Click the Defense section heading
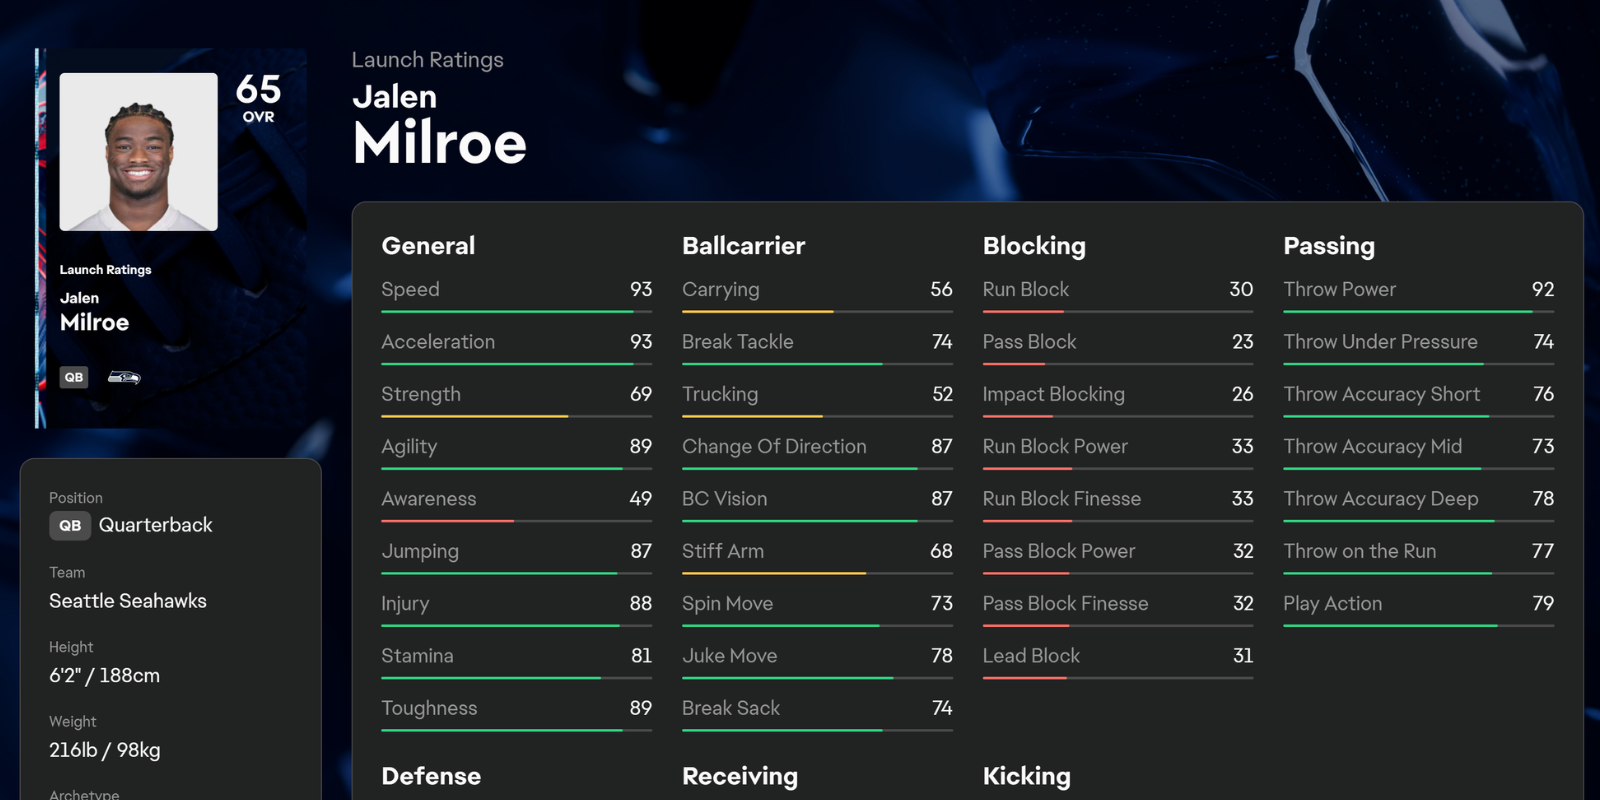1600x800 pixels. click(431, 776)
